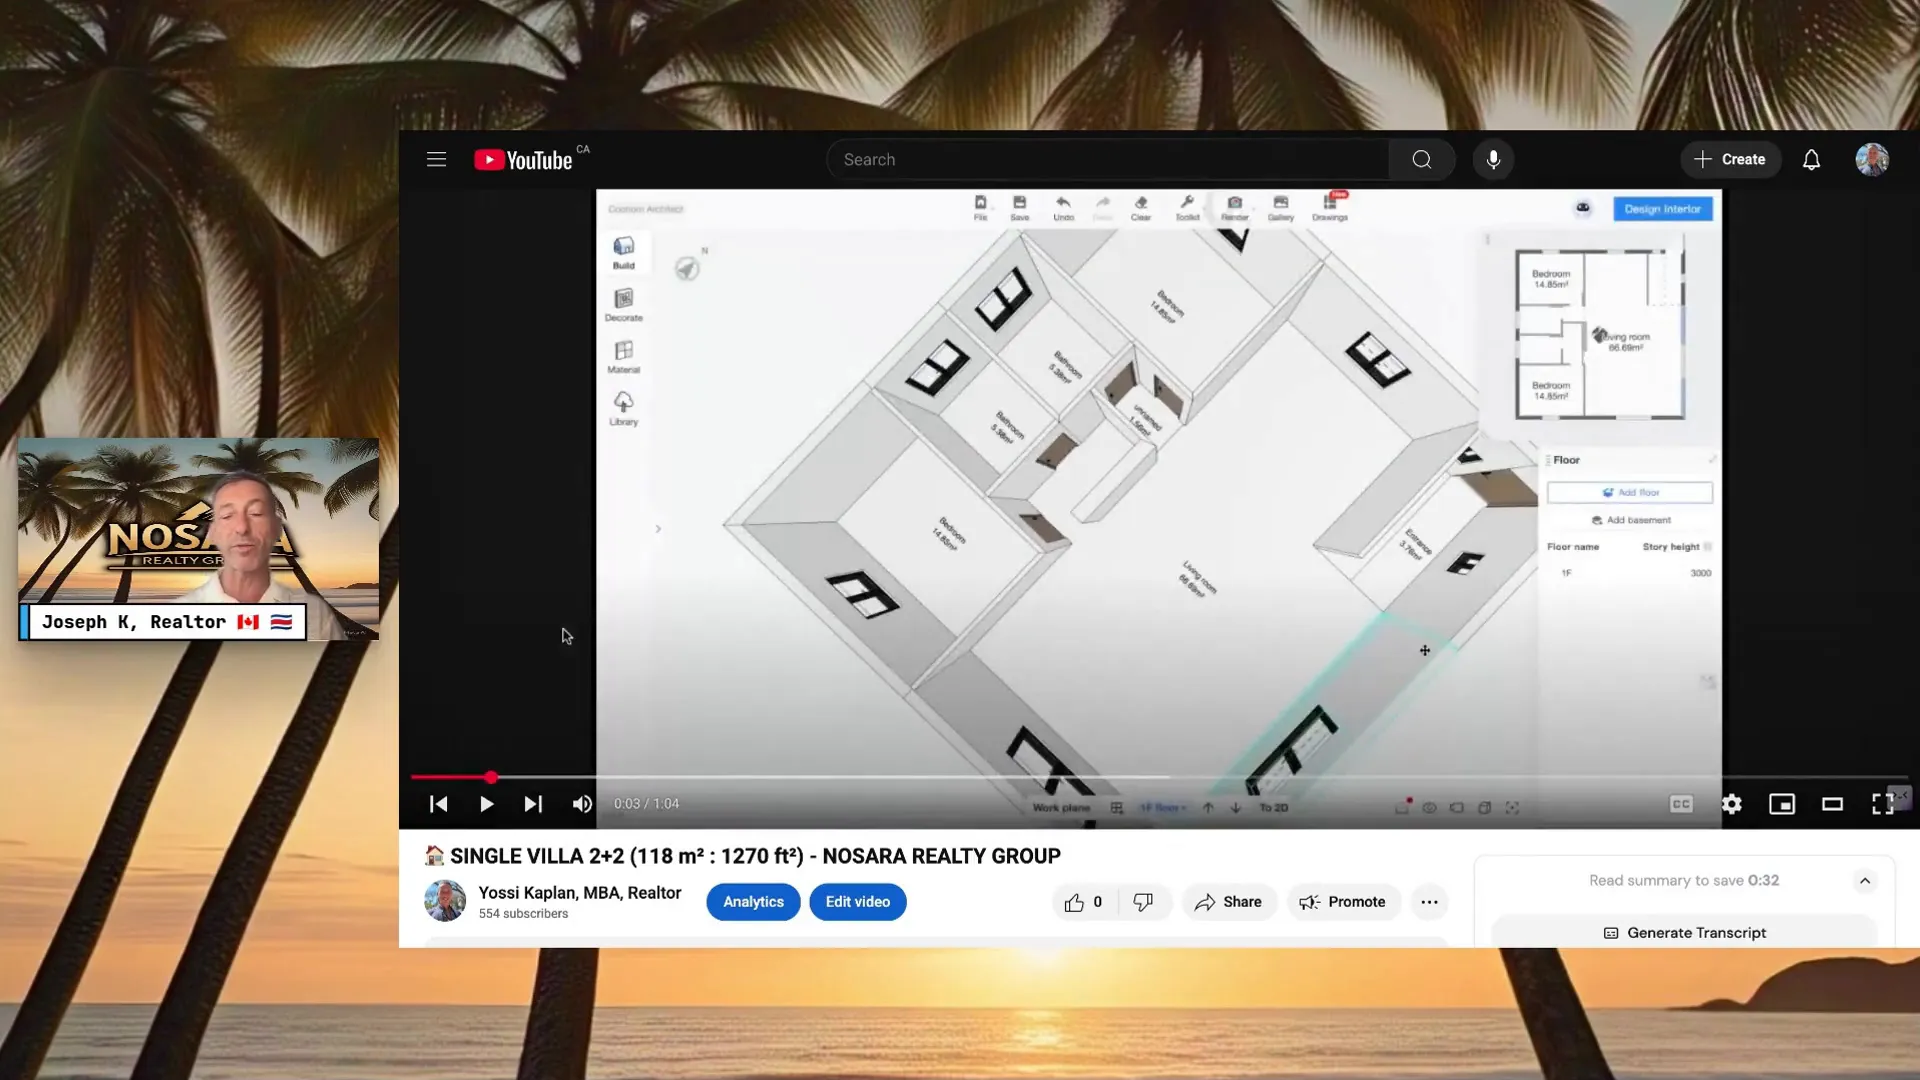Skip to next video
This screenshot has width=1920, height=1080.
tap(533, 804)
